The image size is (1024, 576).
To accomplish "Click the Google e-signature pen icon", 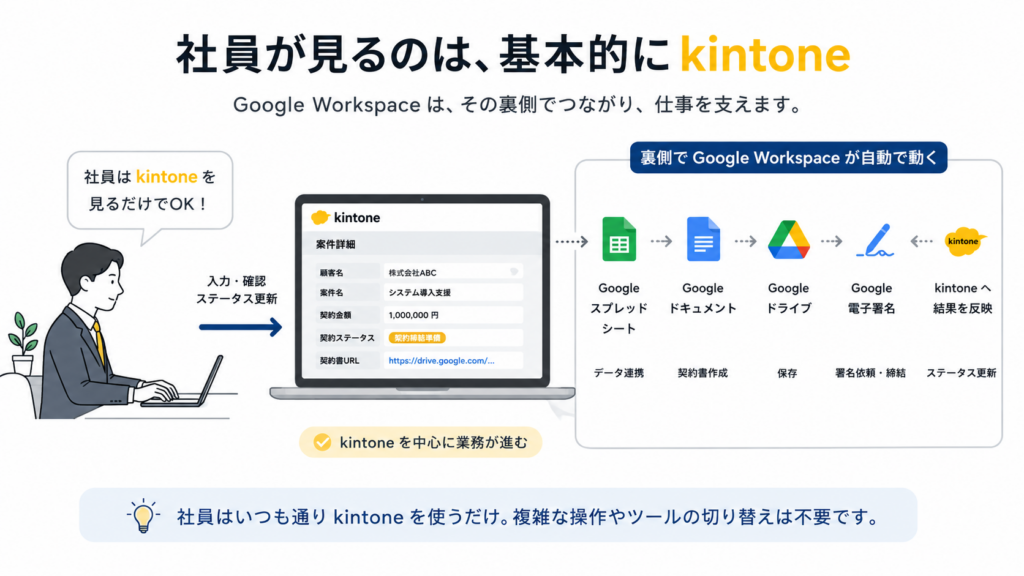I will coord(874,240).
